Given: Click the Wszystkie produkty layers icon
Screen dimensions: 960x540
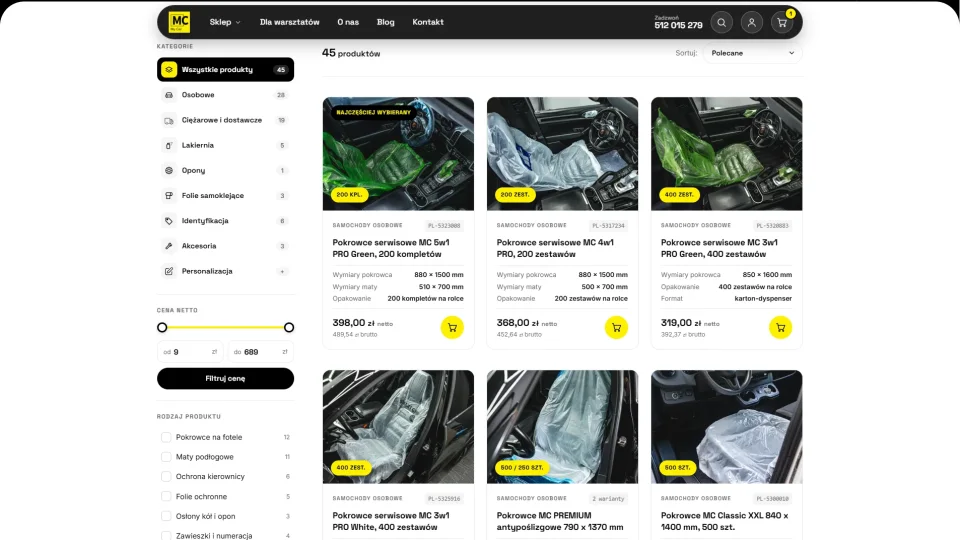Looking at the screenshot, I should pyautogui.click(x=169, y=70).
